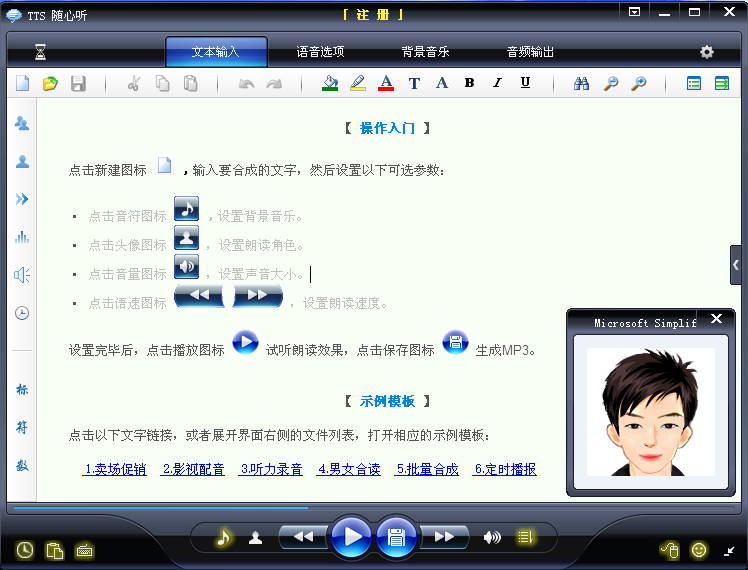
Task: Switch to the 音频输出 tab
Action: click(530, 52)
